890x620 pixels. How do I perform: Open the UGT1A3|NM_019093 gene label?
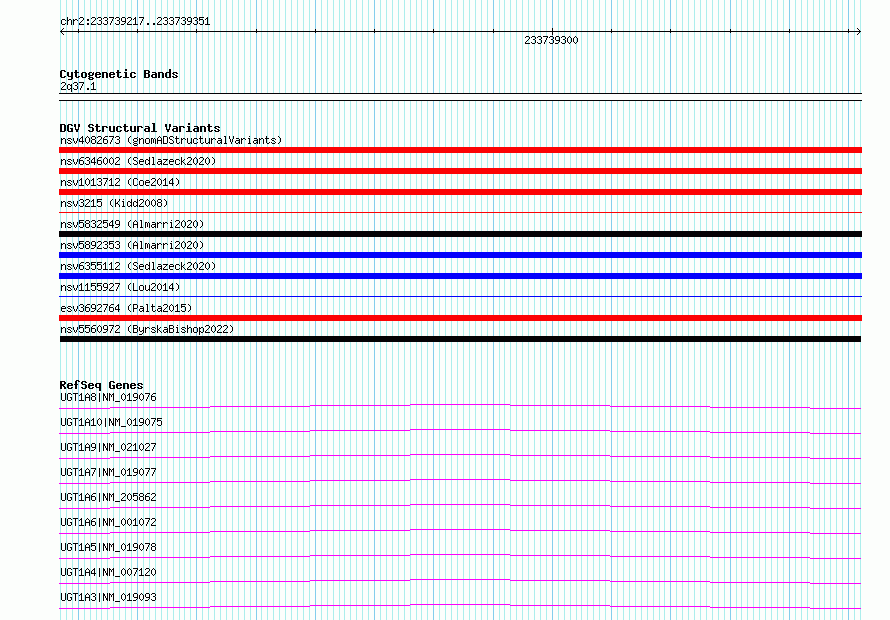tap(108, 597)
